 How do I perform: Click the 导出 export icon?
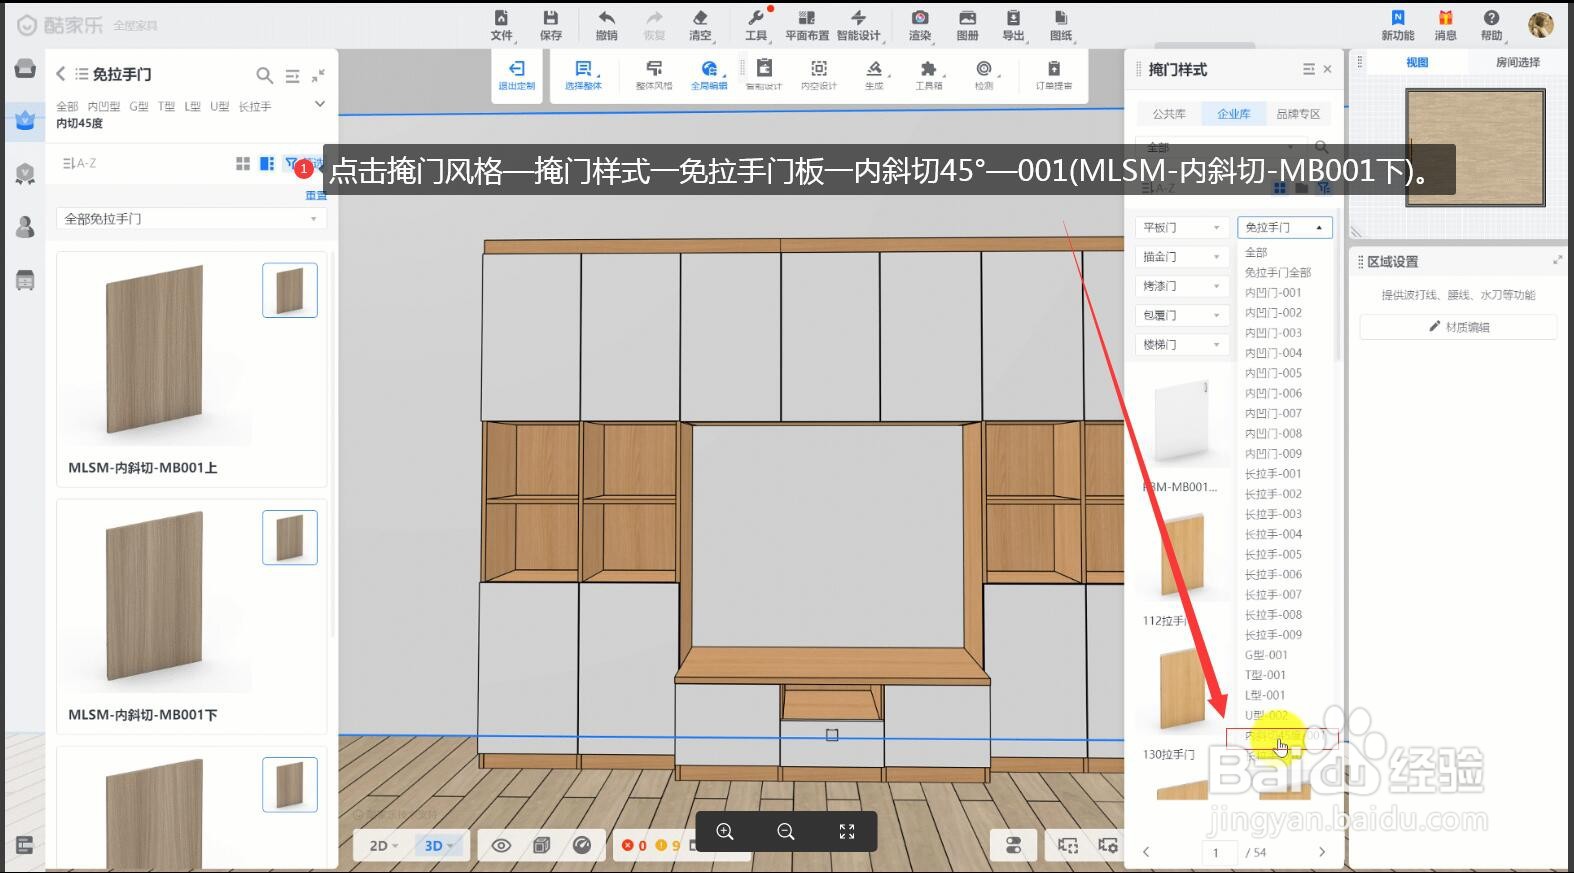[1013, 25]
